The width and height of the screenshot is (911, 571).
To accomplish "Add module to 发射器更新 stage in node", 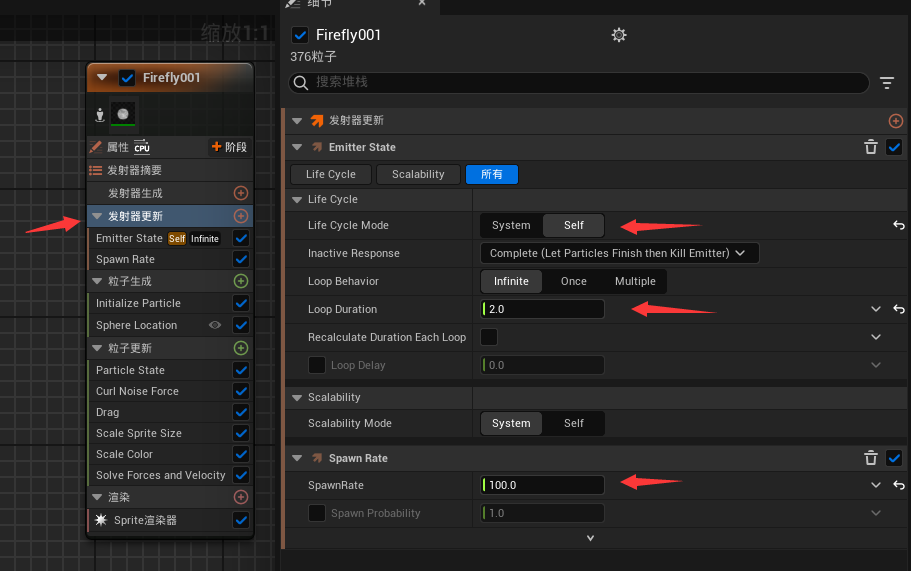I will pyautogui.click(x=241, y=216).
